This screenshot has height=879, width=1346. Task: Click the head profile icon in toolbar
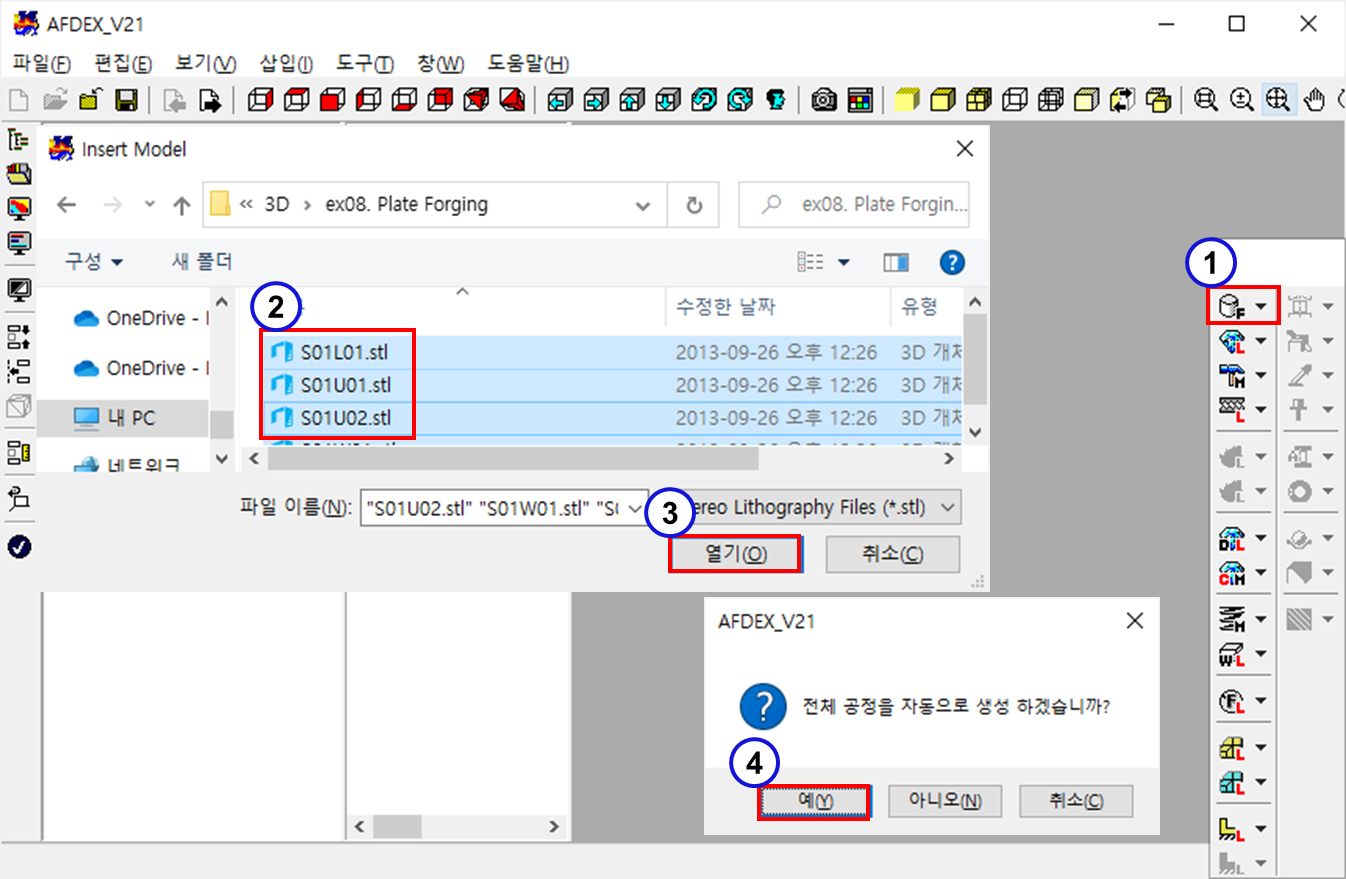point(775,100)
